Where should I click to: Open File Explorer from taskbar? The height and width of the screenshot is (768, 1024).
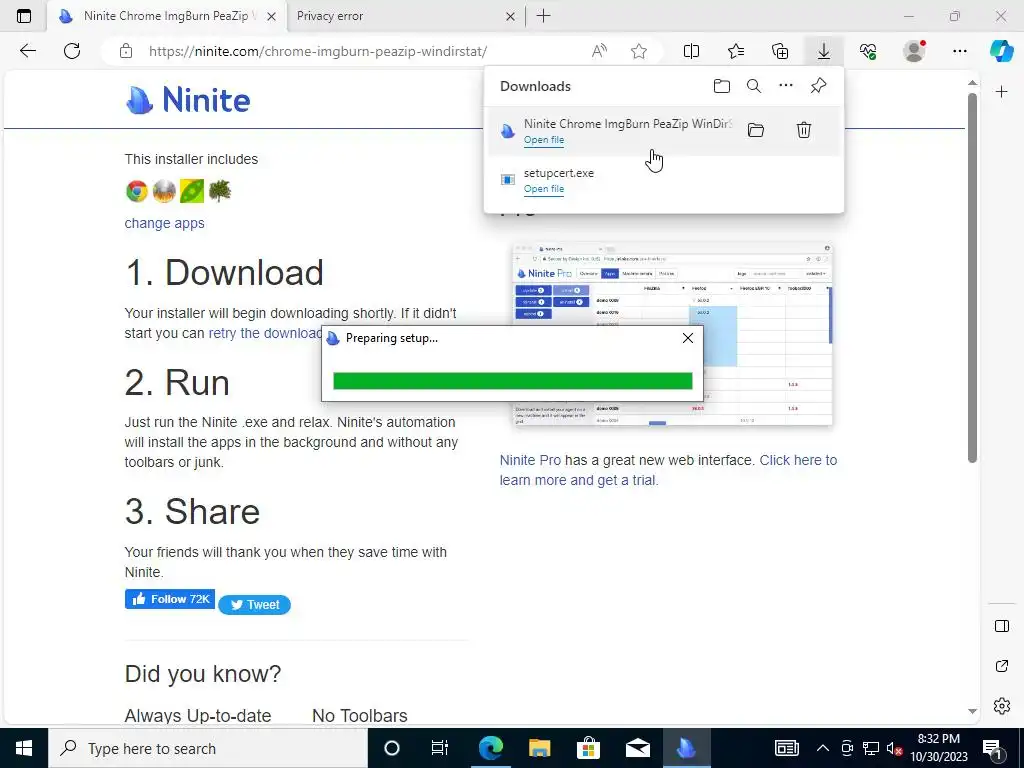click(539, 748)
